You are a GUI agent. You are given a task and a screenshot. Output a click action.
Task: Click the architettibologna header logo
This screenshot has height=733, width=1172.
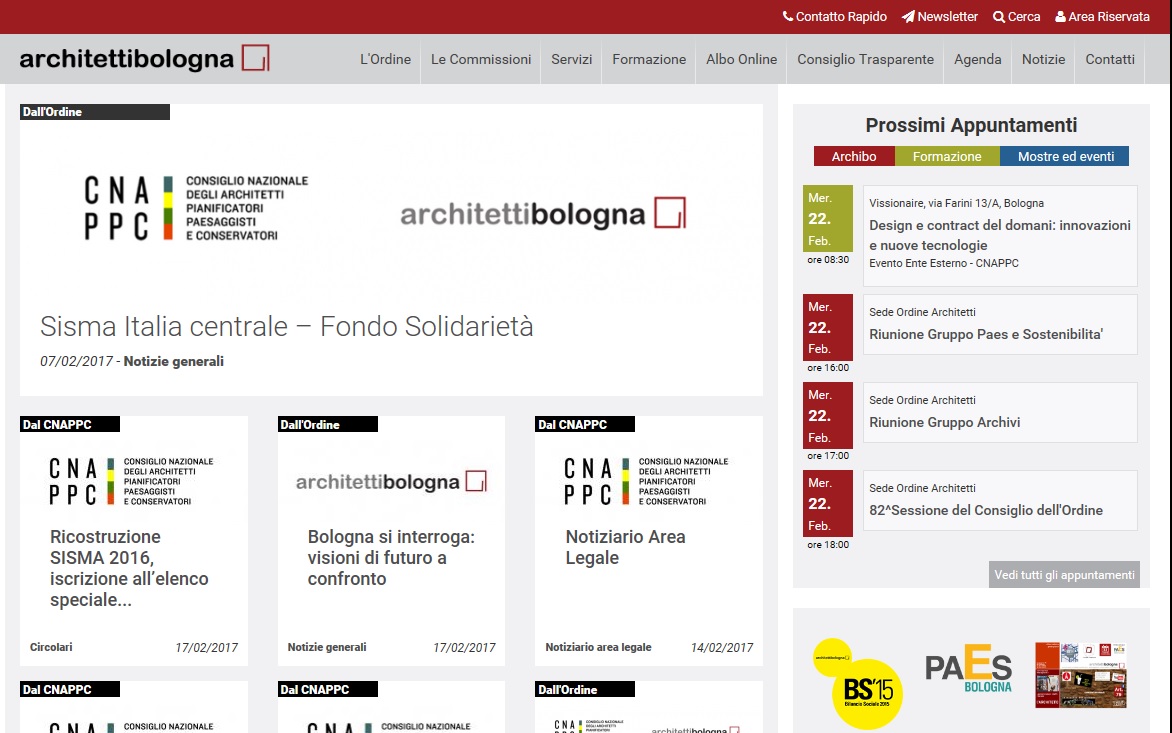pos(144,58)
